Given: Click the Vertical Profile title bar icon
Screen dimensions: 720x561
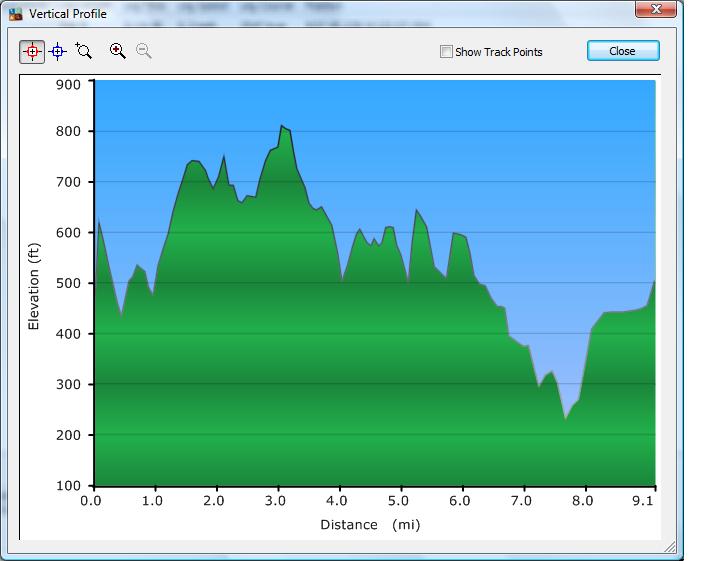Looking at the screenshot, I should 16,14.
